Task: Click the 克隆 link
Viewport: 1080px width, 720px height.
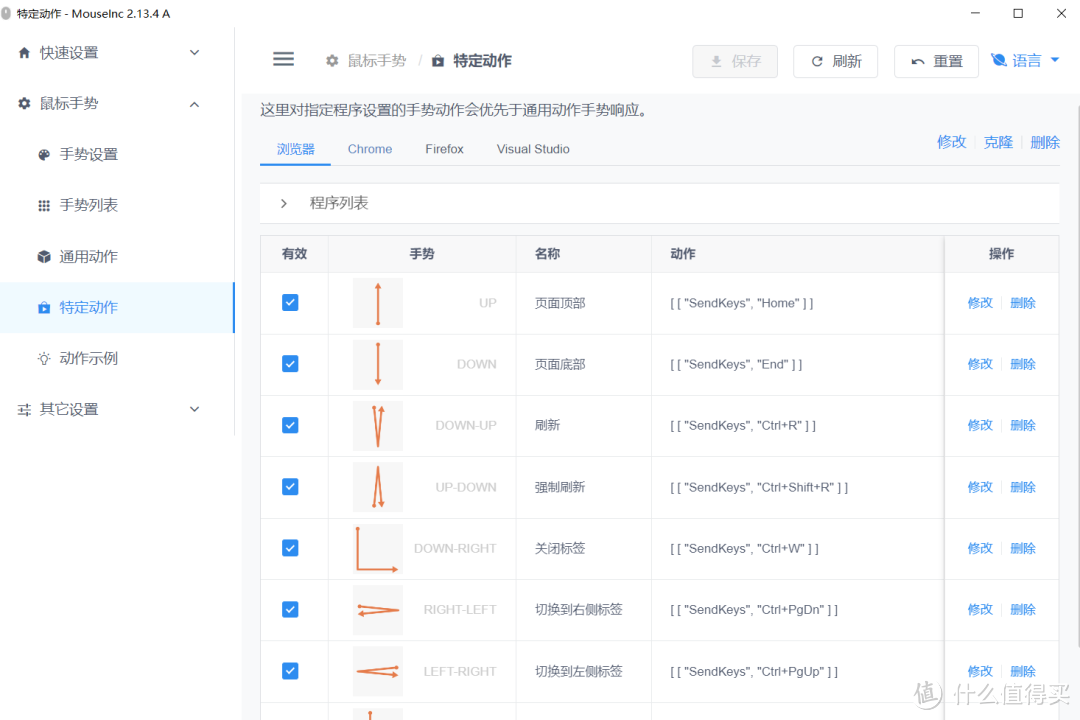Action: coord(998,142)
